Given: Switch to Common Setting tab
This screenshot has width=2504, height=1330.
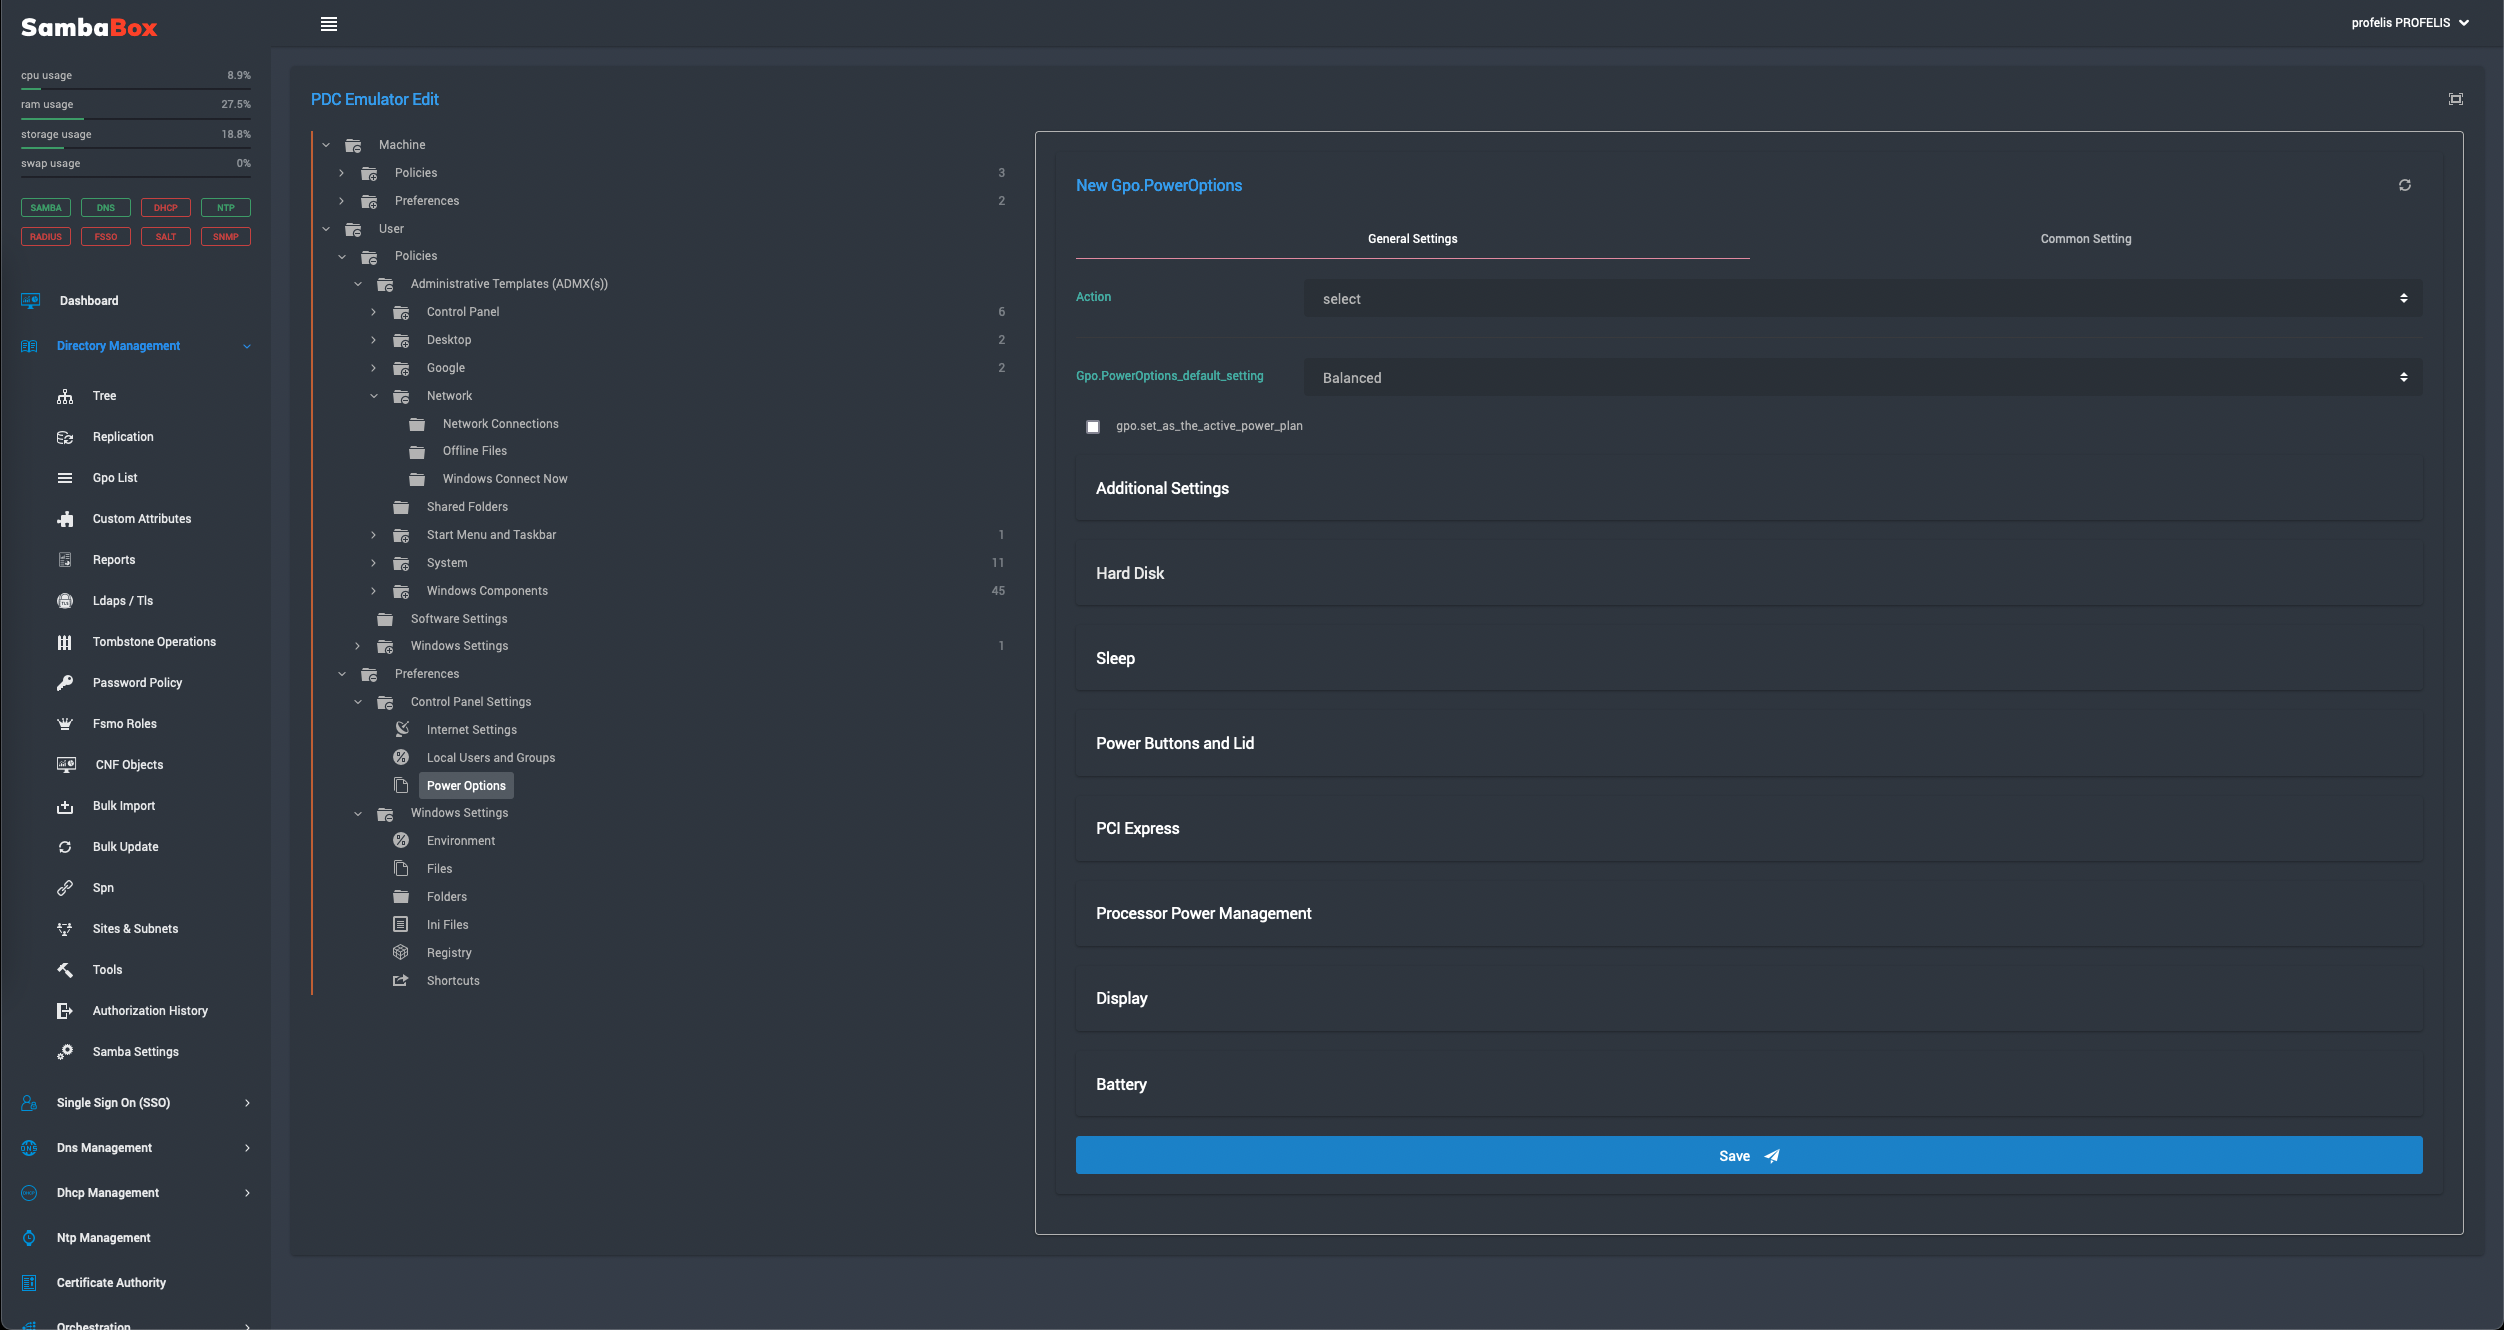Looking at the screenshot, I should click(x=2086, y=239).
